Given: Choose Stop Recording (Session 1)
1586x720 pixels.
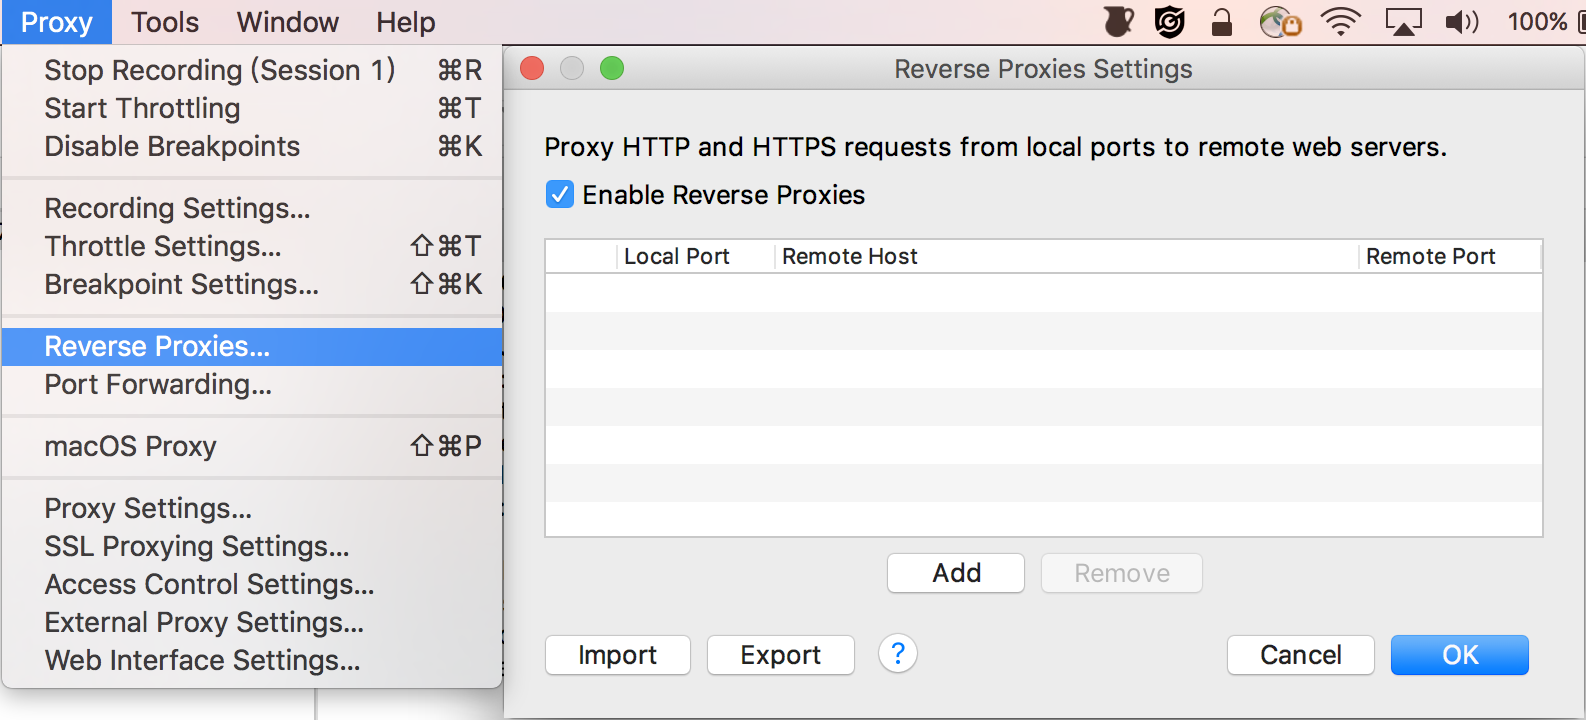Looking at the screenshot, I should click(252, 70).
